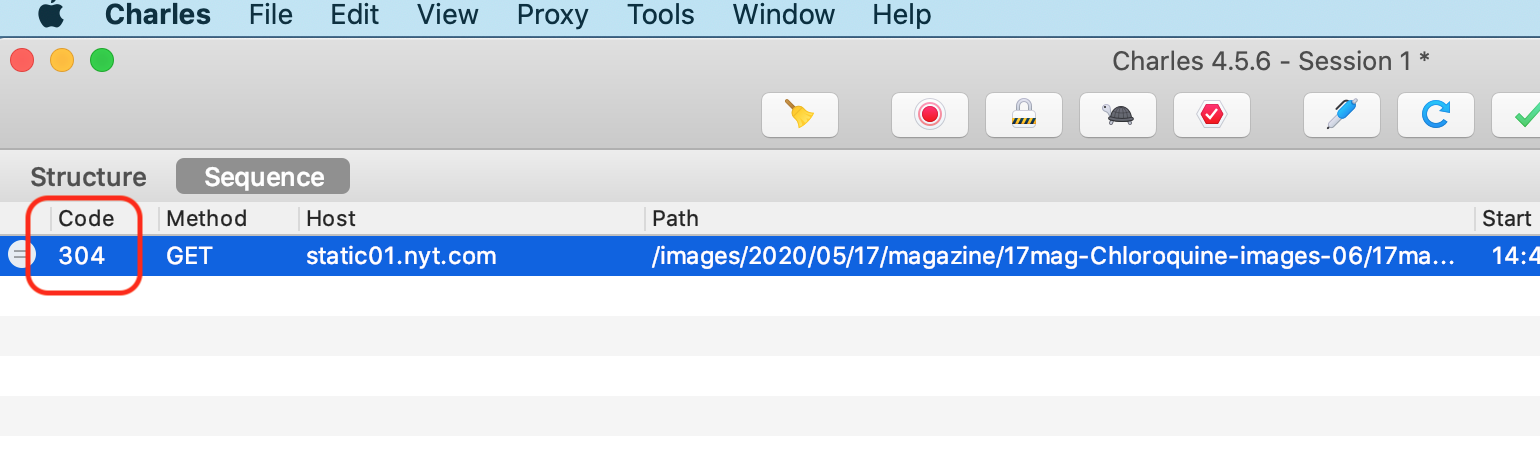Open the Apple menu
The image size is (1540, 450).
50,15
